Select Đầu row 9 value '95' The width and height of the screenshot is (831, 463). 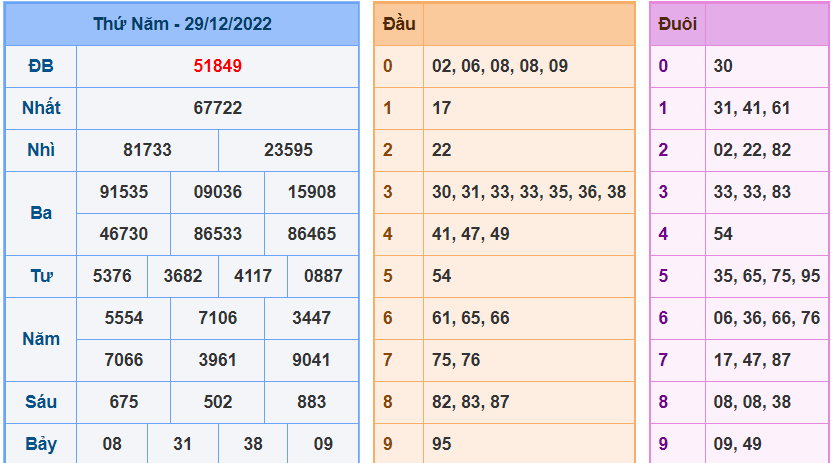pos(441,444)
